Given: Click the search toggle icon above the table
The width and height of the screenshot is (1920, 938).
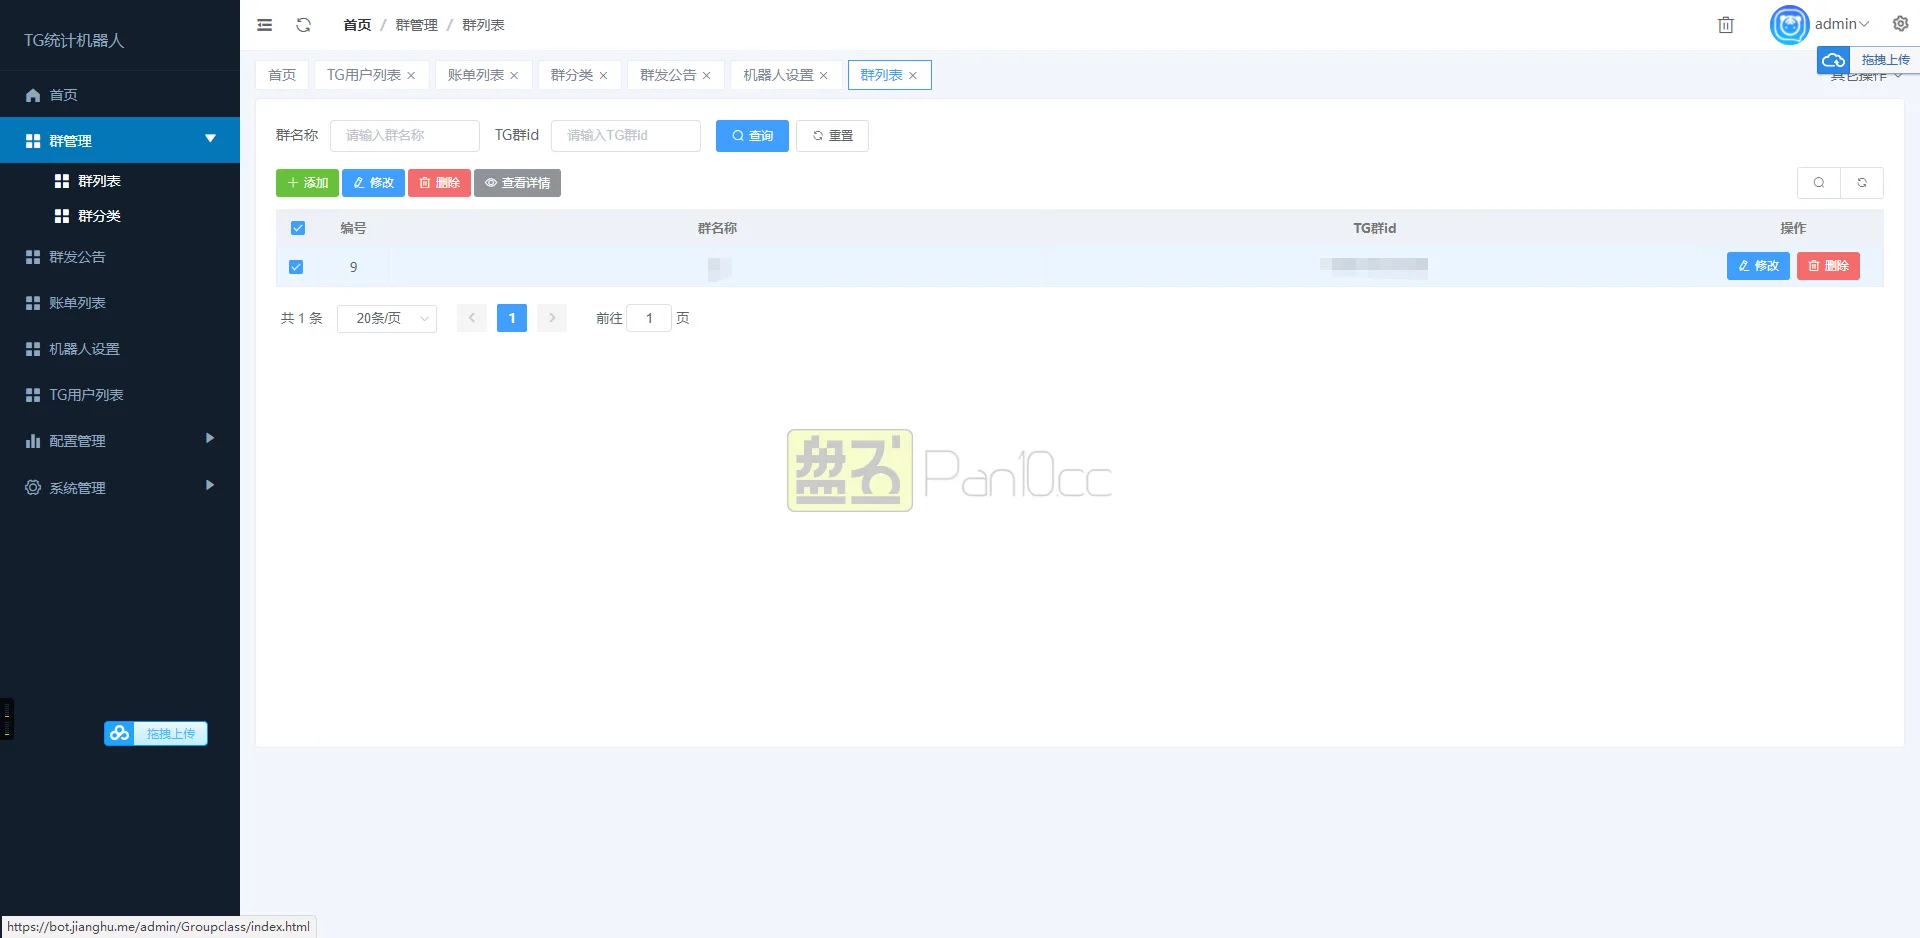Looking at the screenshot, I should tap(1818, 183).
